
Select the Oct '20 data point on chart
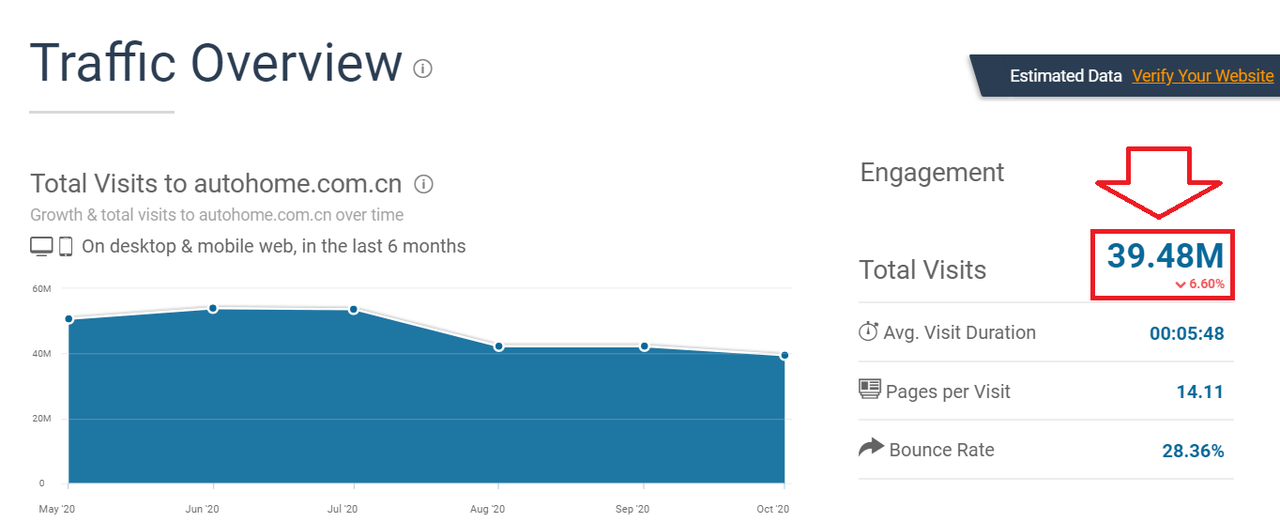click(785, 355)
